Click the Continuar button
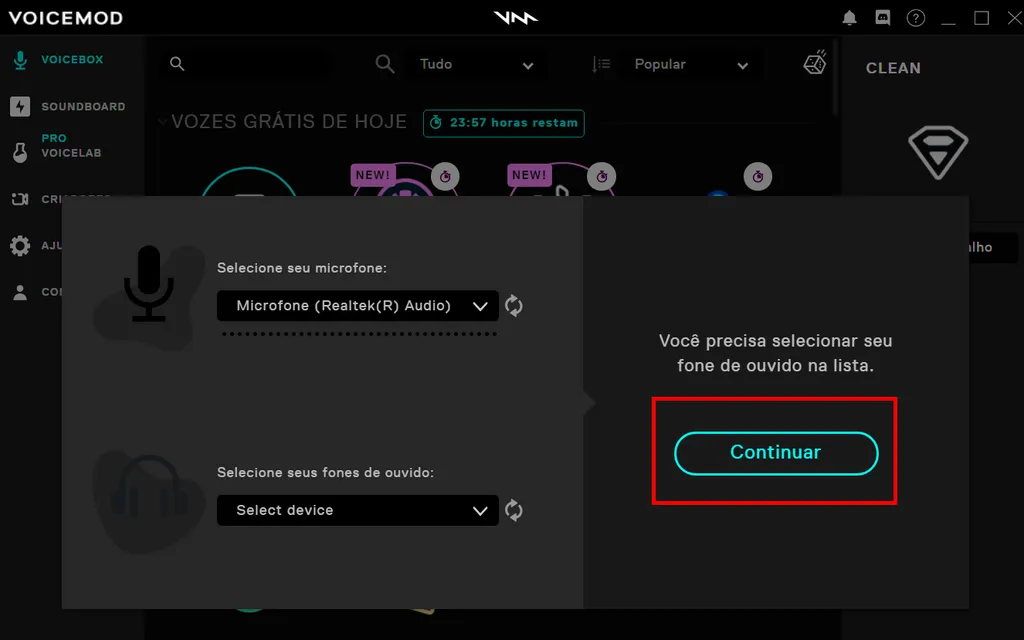The image size is (1024, 640). click(775, 452)
